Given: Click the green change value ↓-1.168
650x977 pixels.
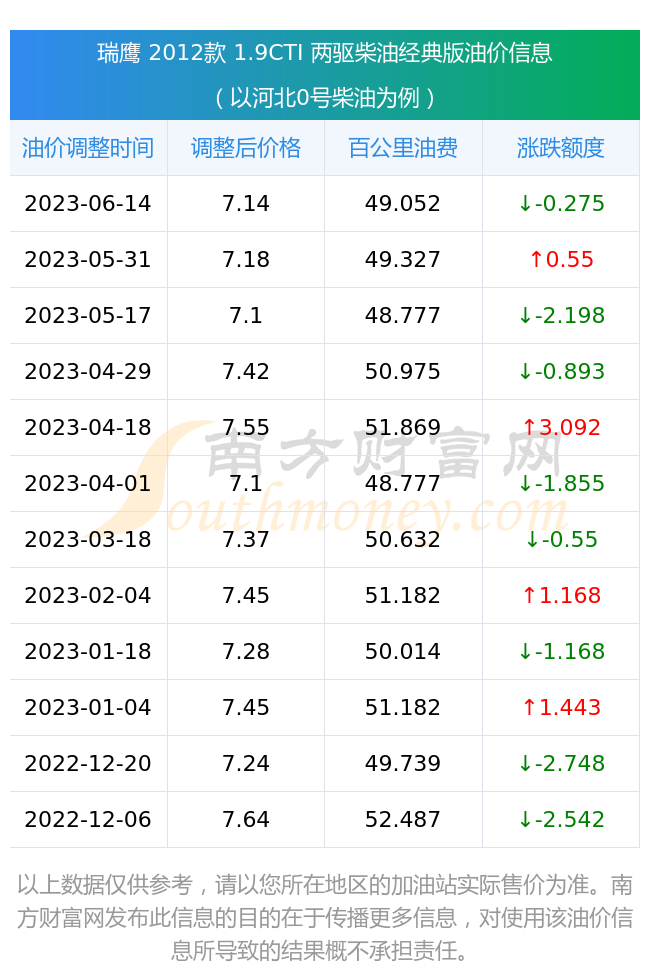Looking at the screenshot, I should coord(562,652).
